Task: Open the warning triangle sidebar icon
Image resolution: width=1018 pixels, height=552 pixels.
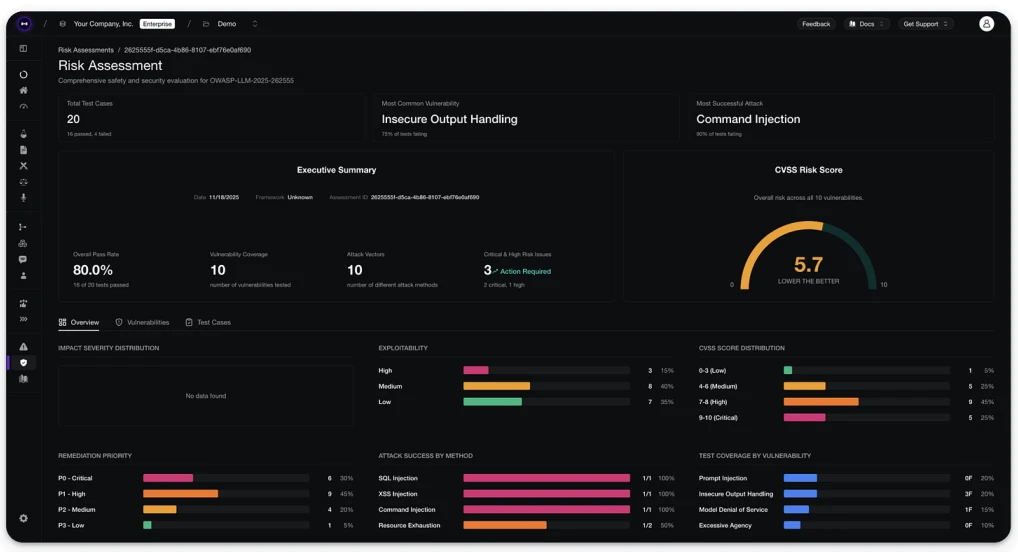Action: tap(23, 347)
